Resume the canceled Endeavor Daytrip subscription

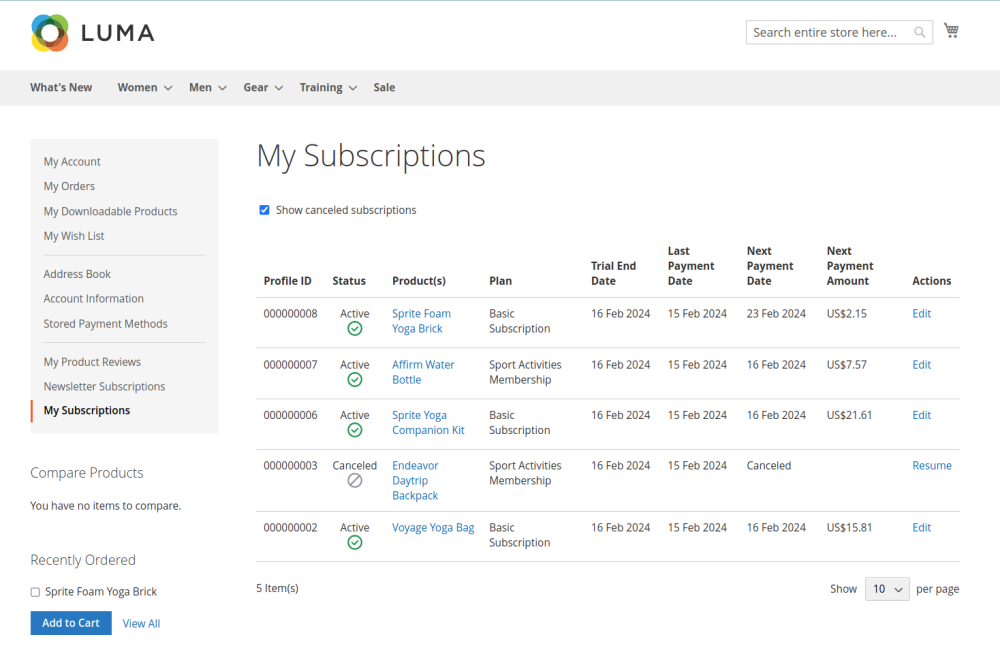932,465
